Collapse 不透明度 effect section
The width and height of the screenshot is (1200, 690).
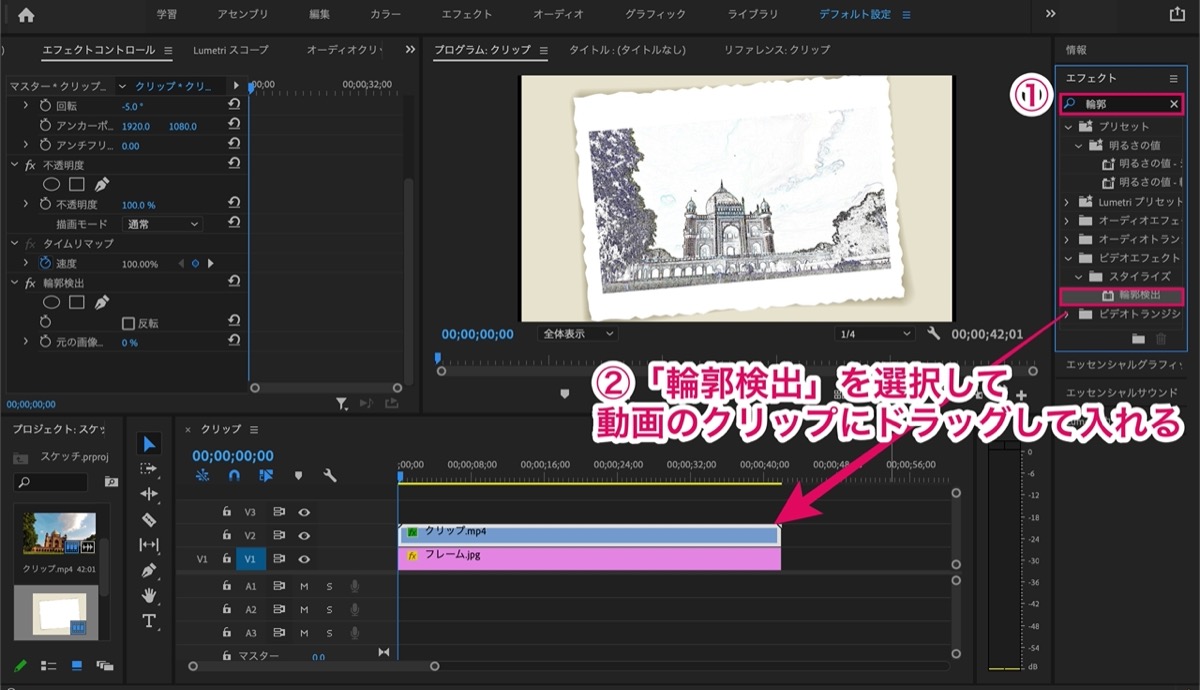(x=14, y=165)
